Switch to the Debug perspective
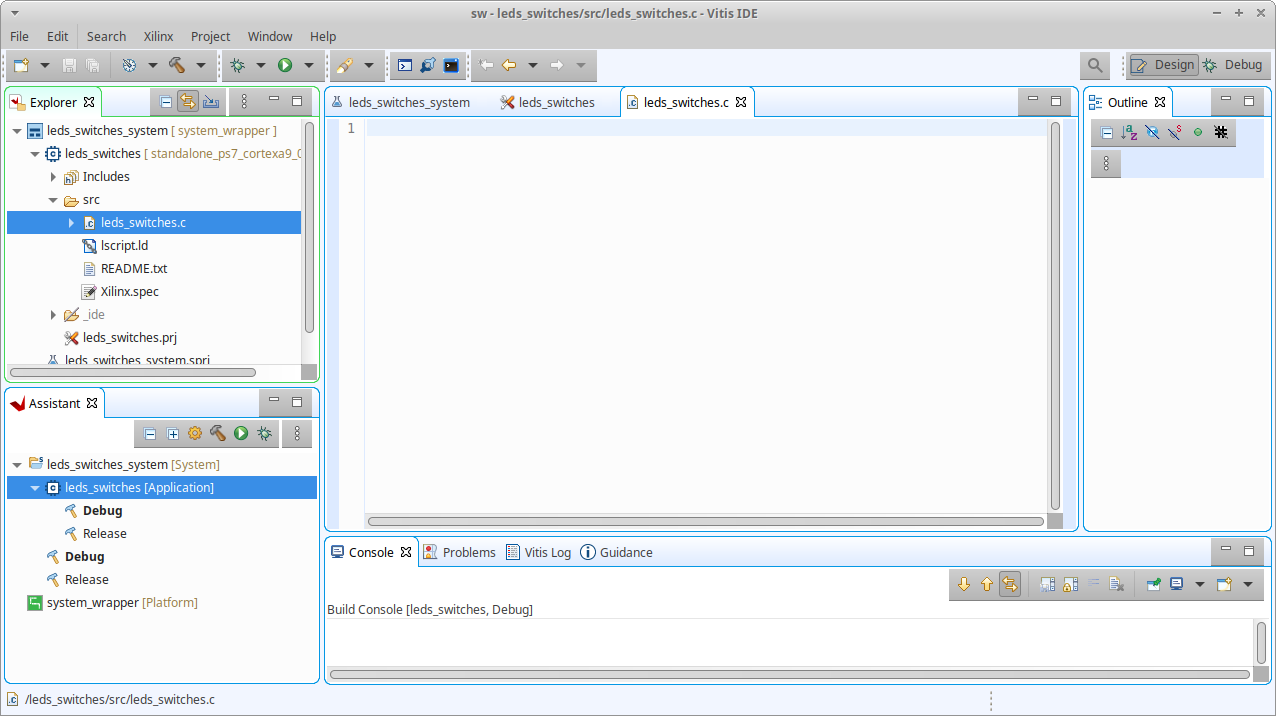This screenshot has width=1276, height=716. pyautogui.click(x=1232, y=65)
